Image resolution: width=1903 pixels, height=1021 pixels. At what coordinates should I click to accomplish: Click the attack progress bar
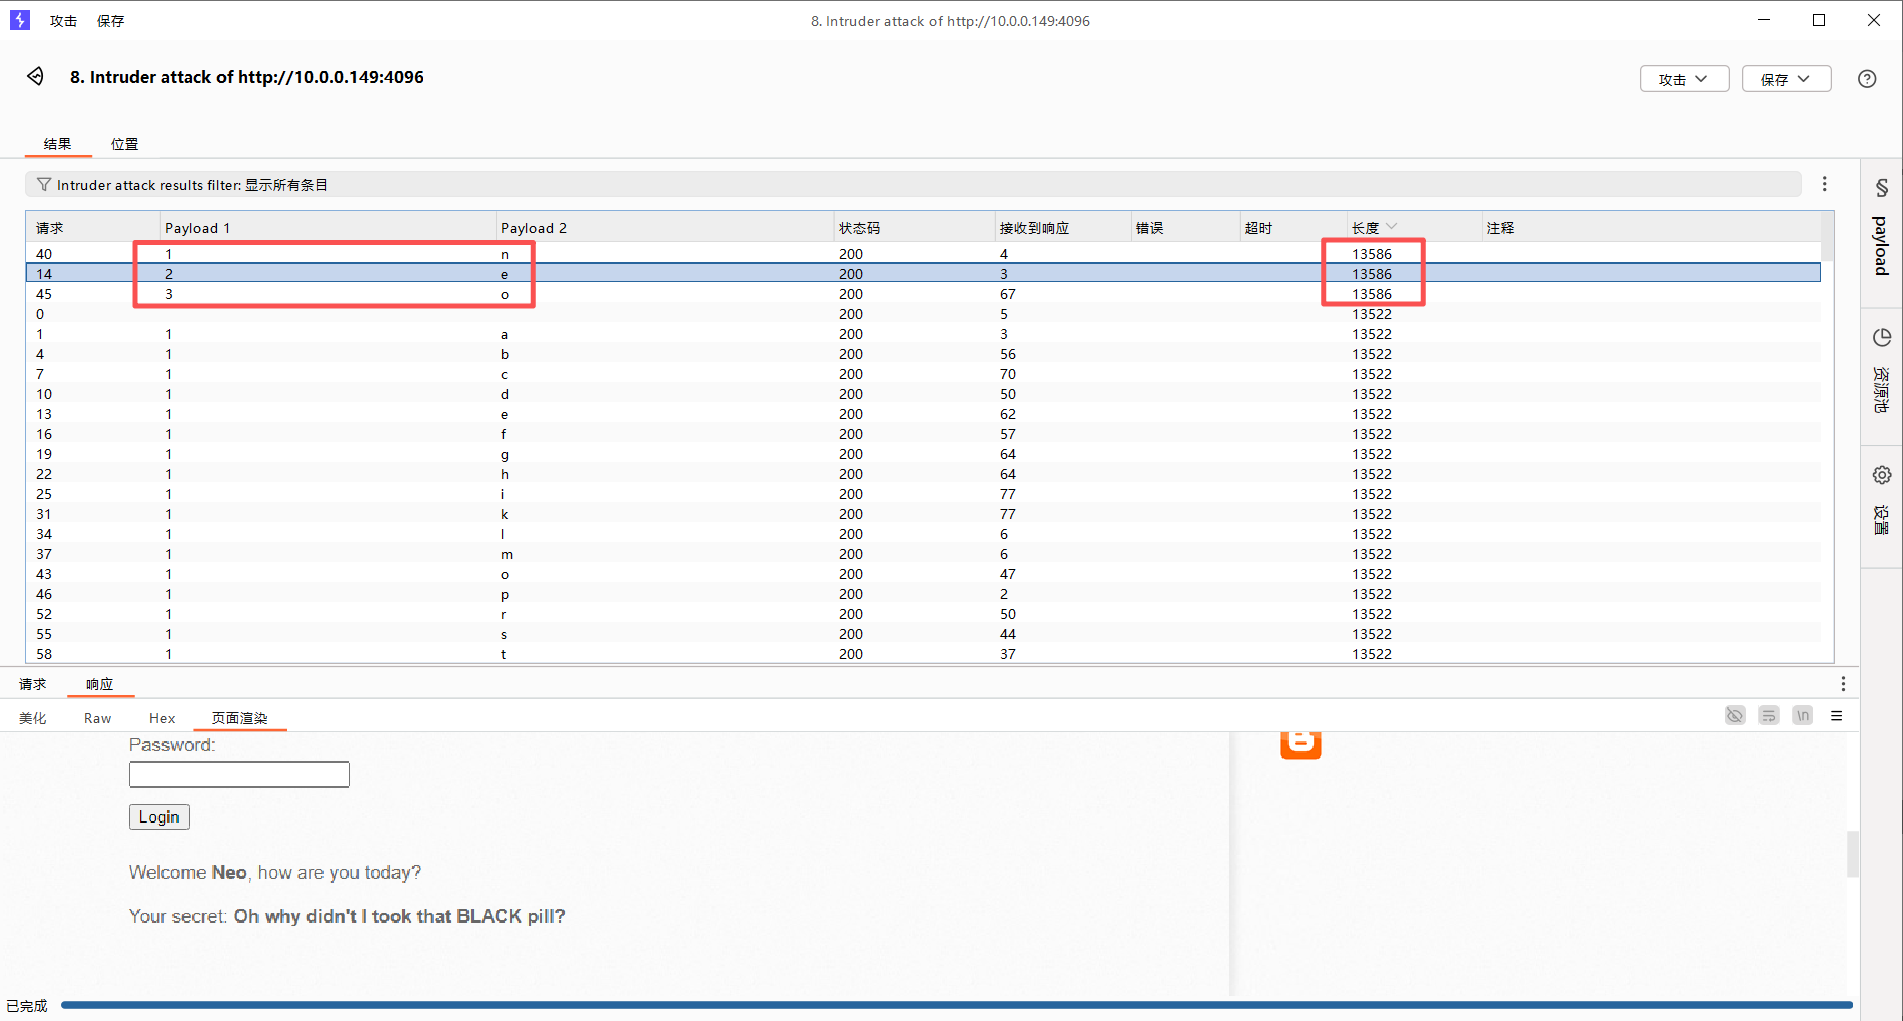tap(957, 1005)
